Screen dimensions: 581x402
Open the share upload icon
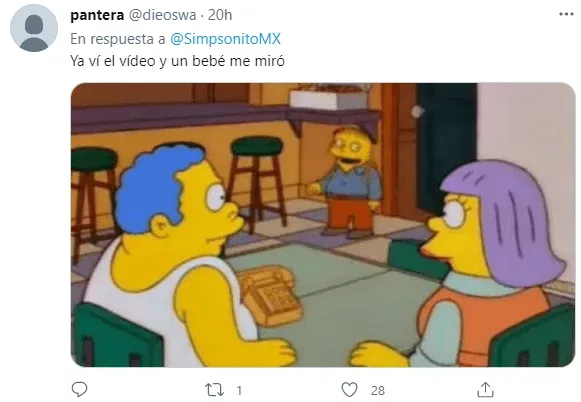485,389
